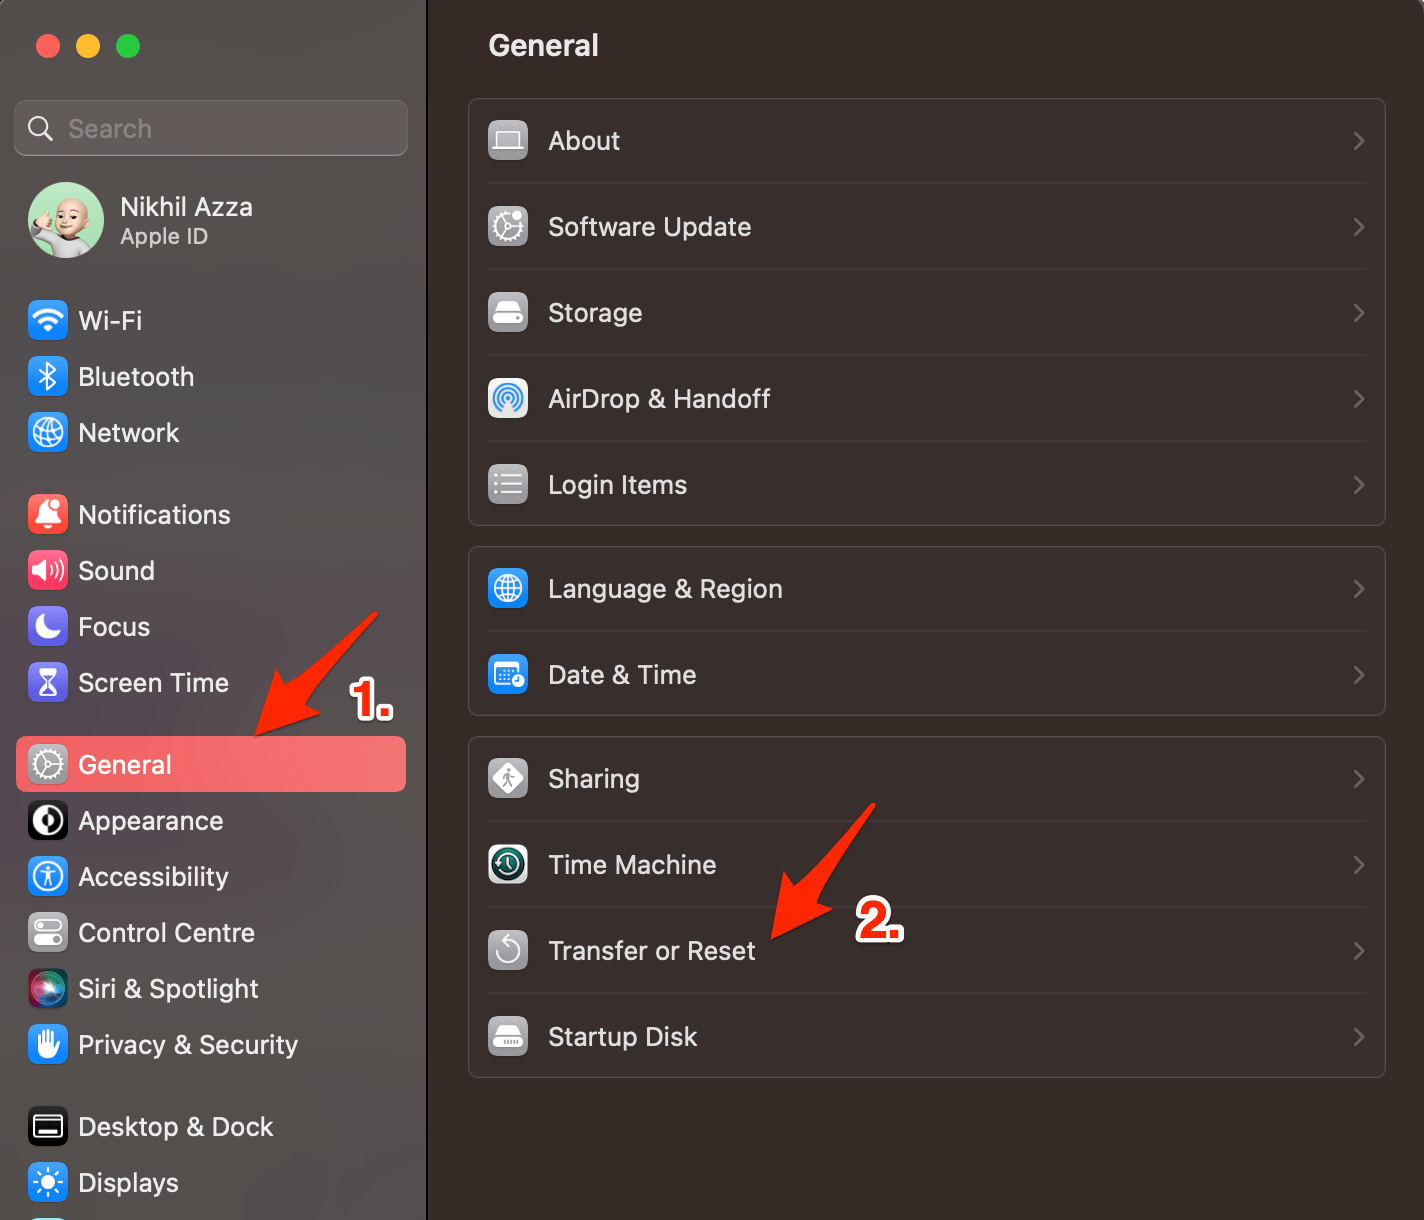Click the Focus moon icon
The width and height of the screenshot is (1424, 1220).
[48, 627]
